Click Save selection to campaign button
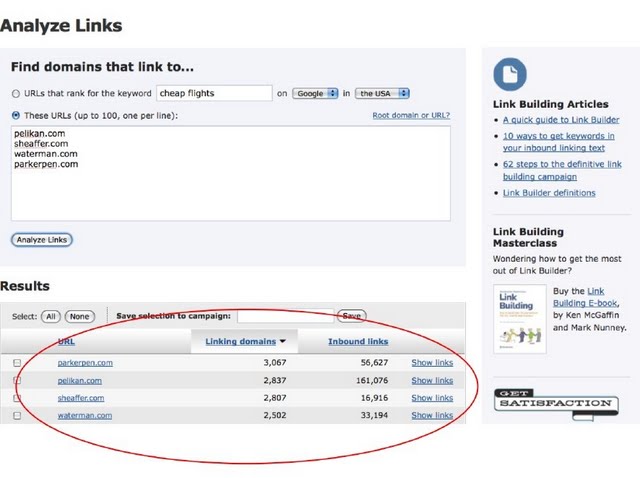This screenshot has height=478, width=640. pyautogui.click(x=351, y=316)
